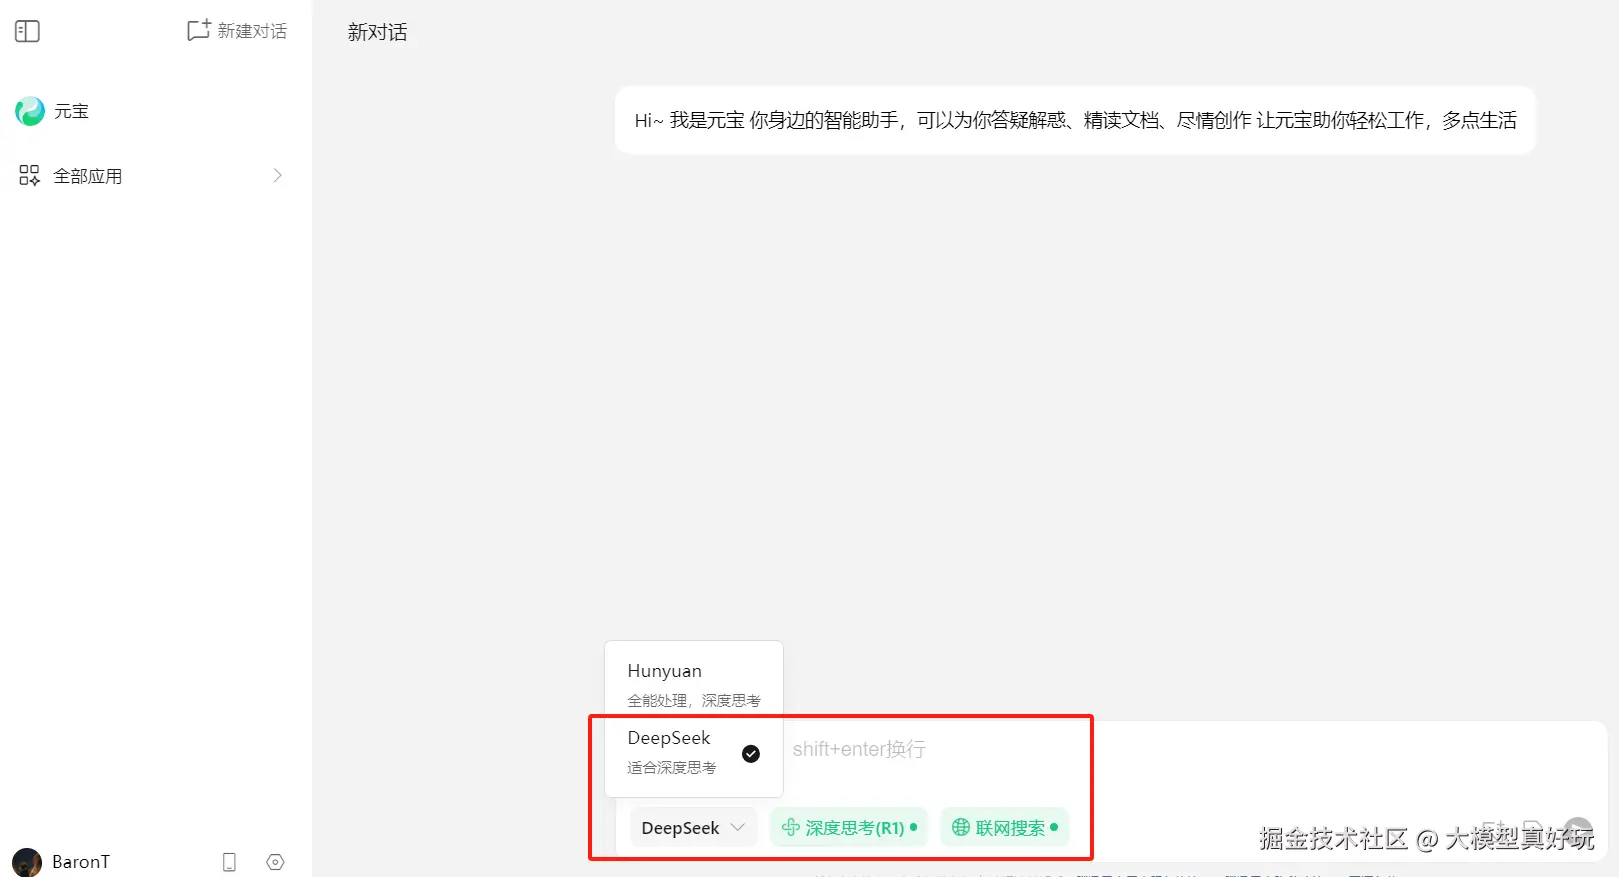This screenshot has width=1619, height=877.
Task: Click the 全部应用 grid icon
Action: [x=29, y=176]
